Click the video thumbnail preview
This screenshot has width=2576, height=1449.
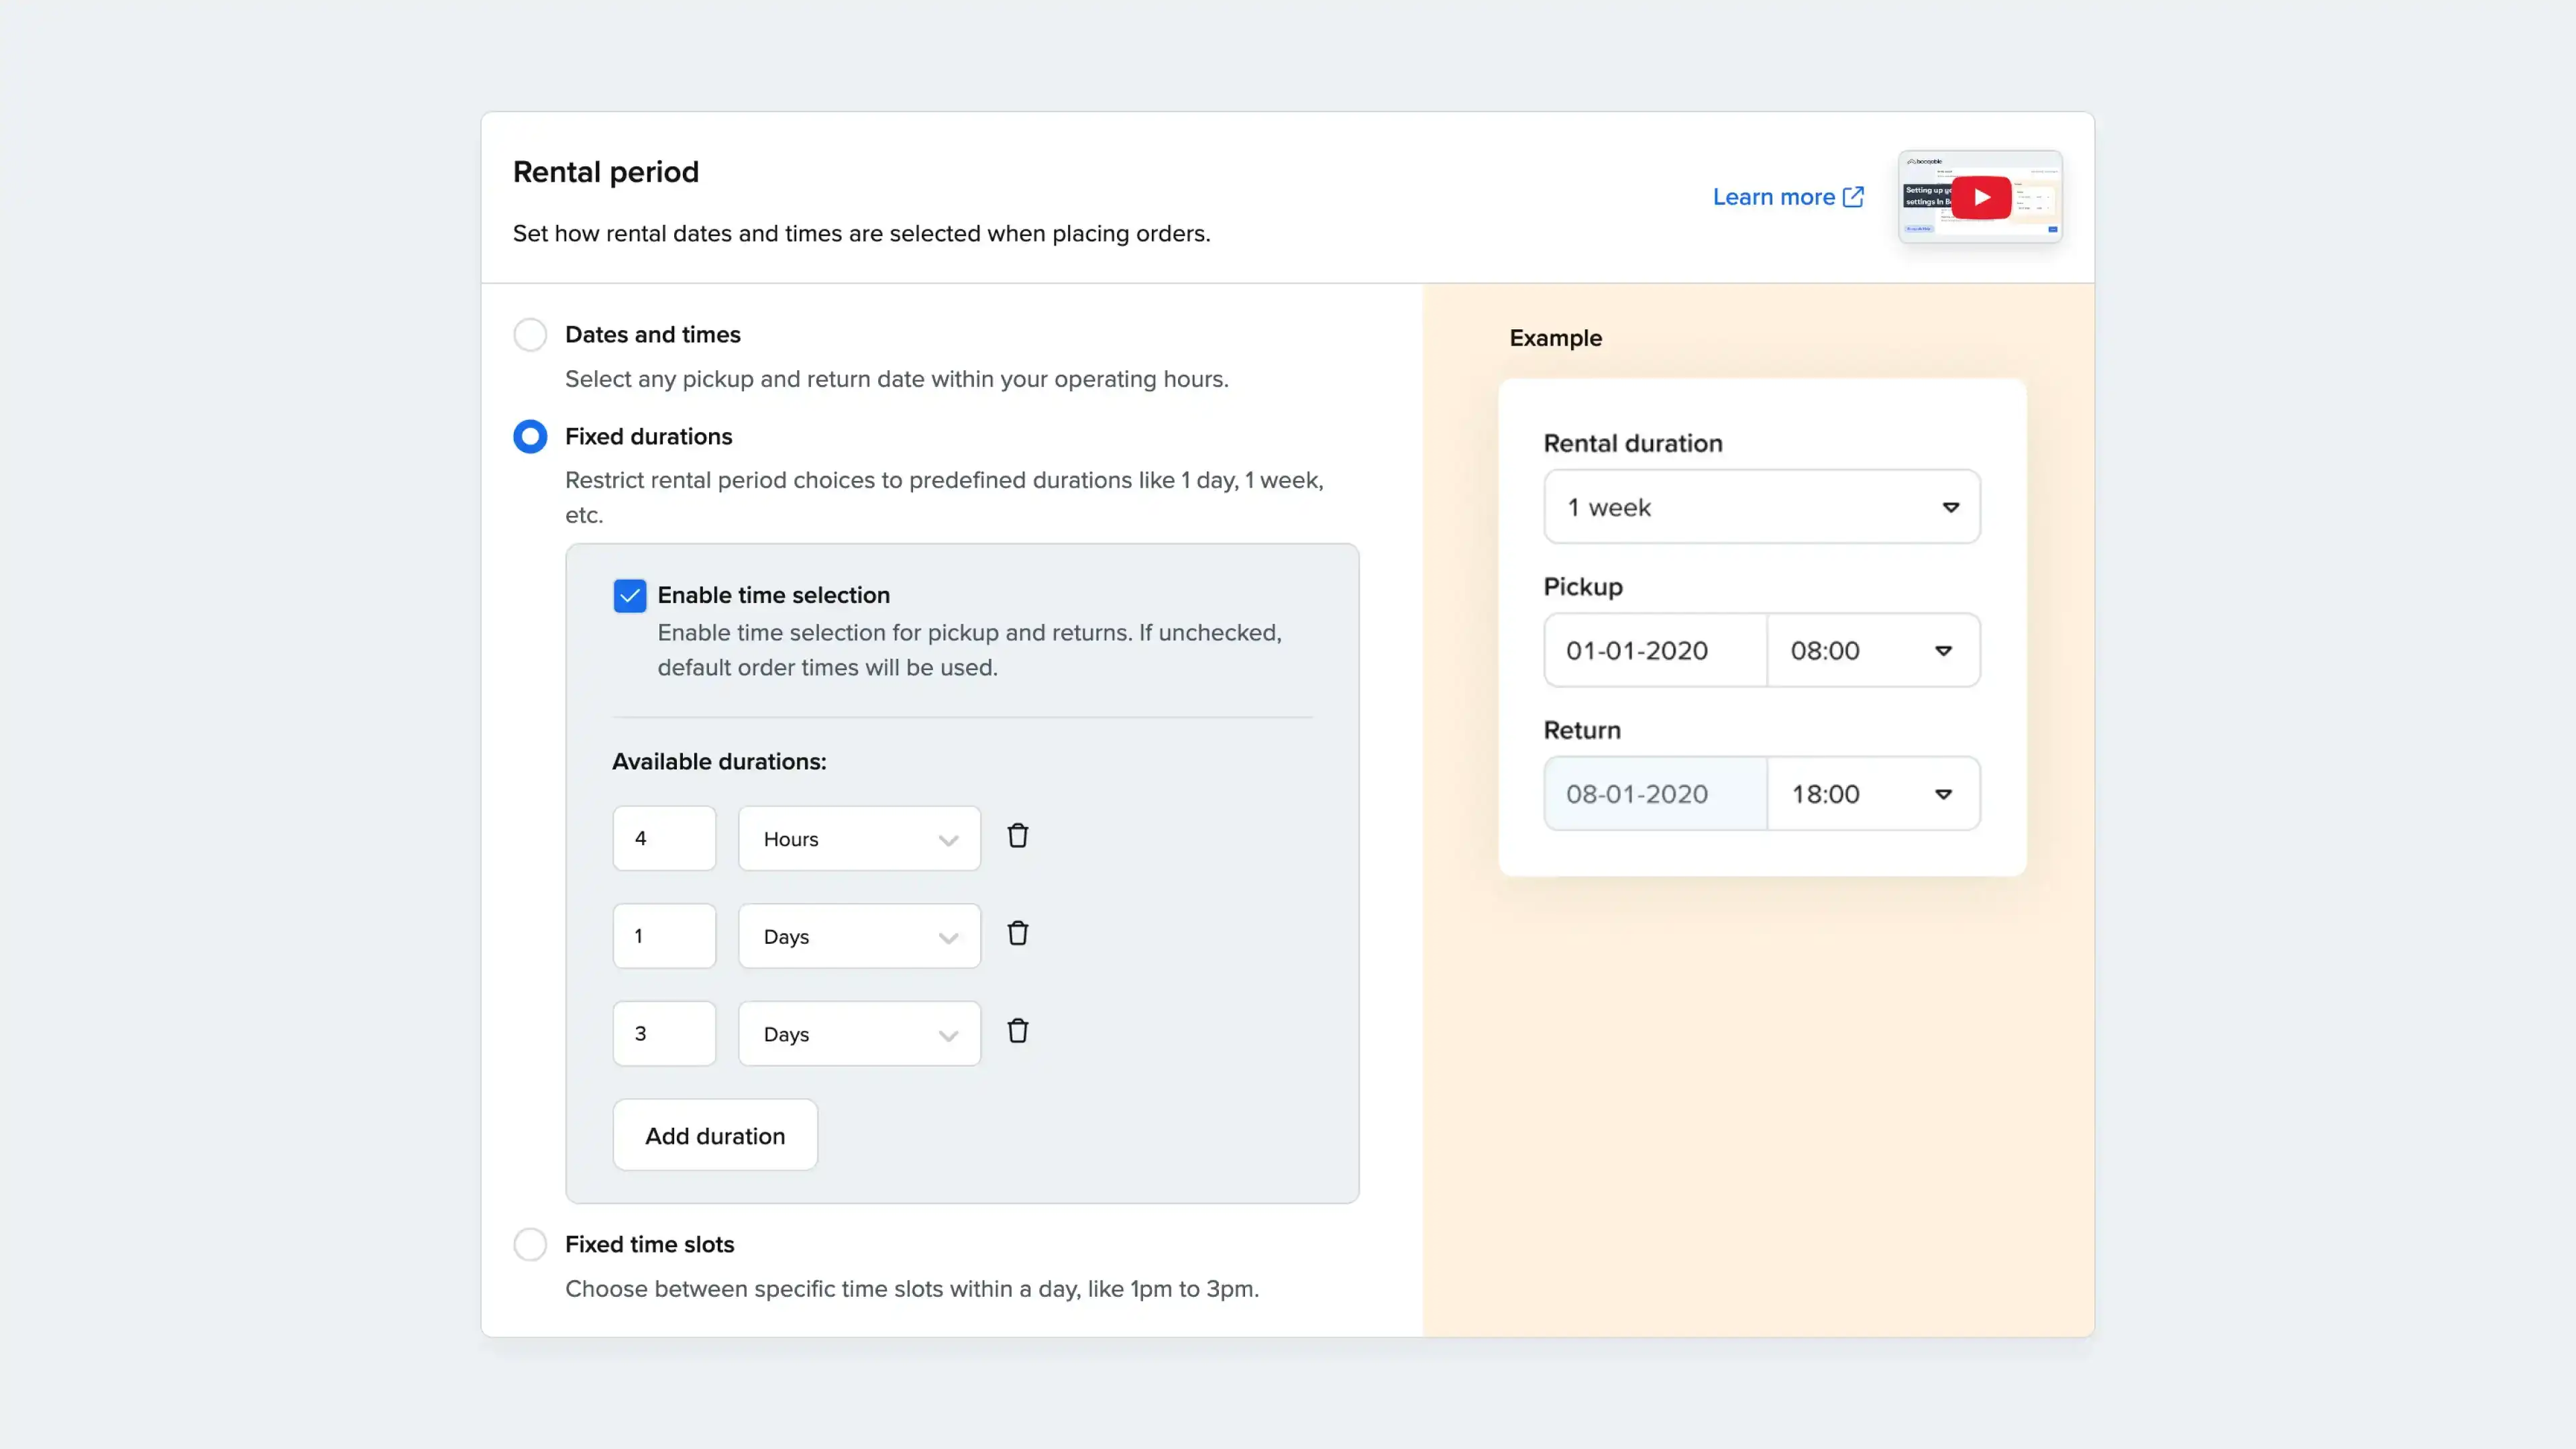1980,197
